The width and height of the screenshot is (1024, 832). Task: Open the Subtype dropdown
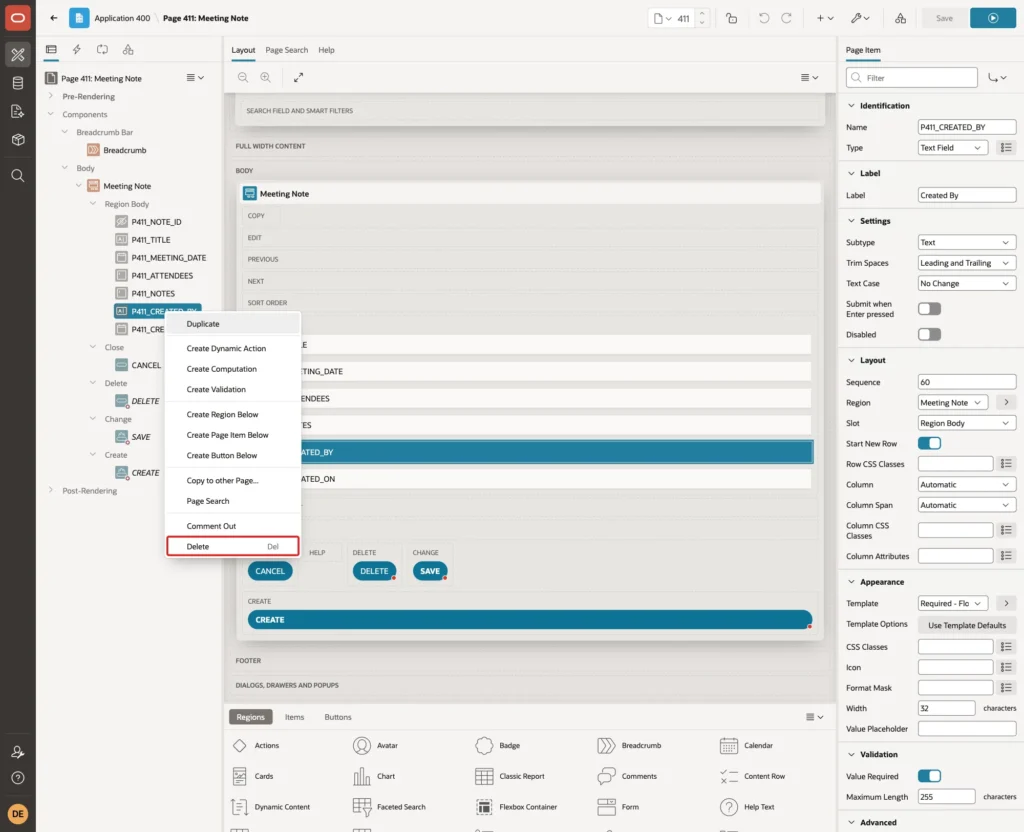point(967,242)
